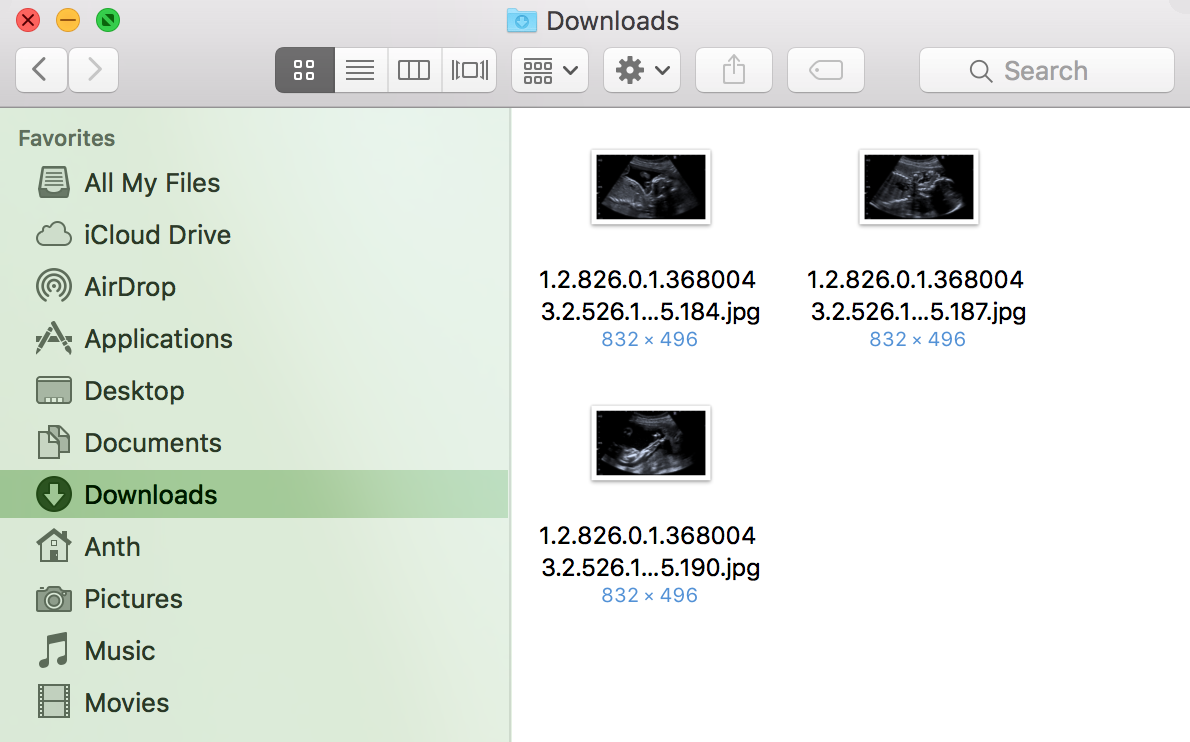
Task: Open Documents folder in sidebar
Action: coord(254,443)
